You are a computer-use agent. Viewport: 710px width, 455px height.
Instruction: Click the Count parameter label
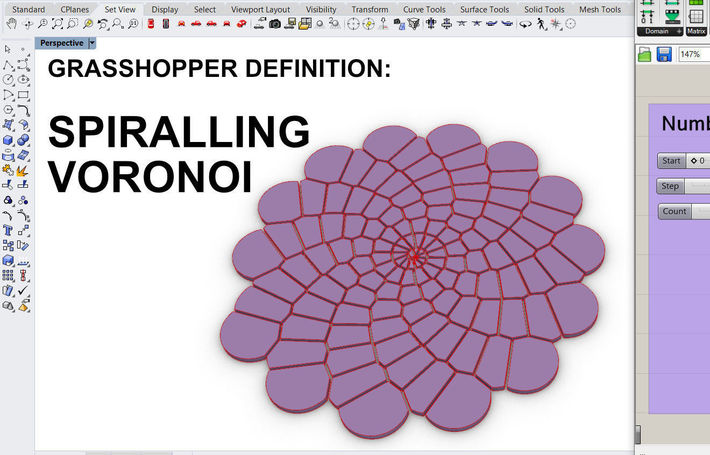(x=674, y=211)
